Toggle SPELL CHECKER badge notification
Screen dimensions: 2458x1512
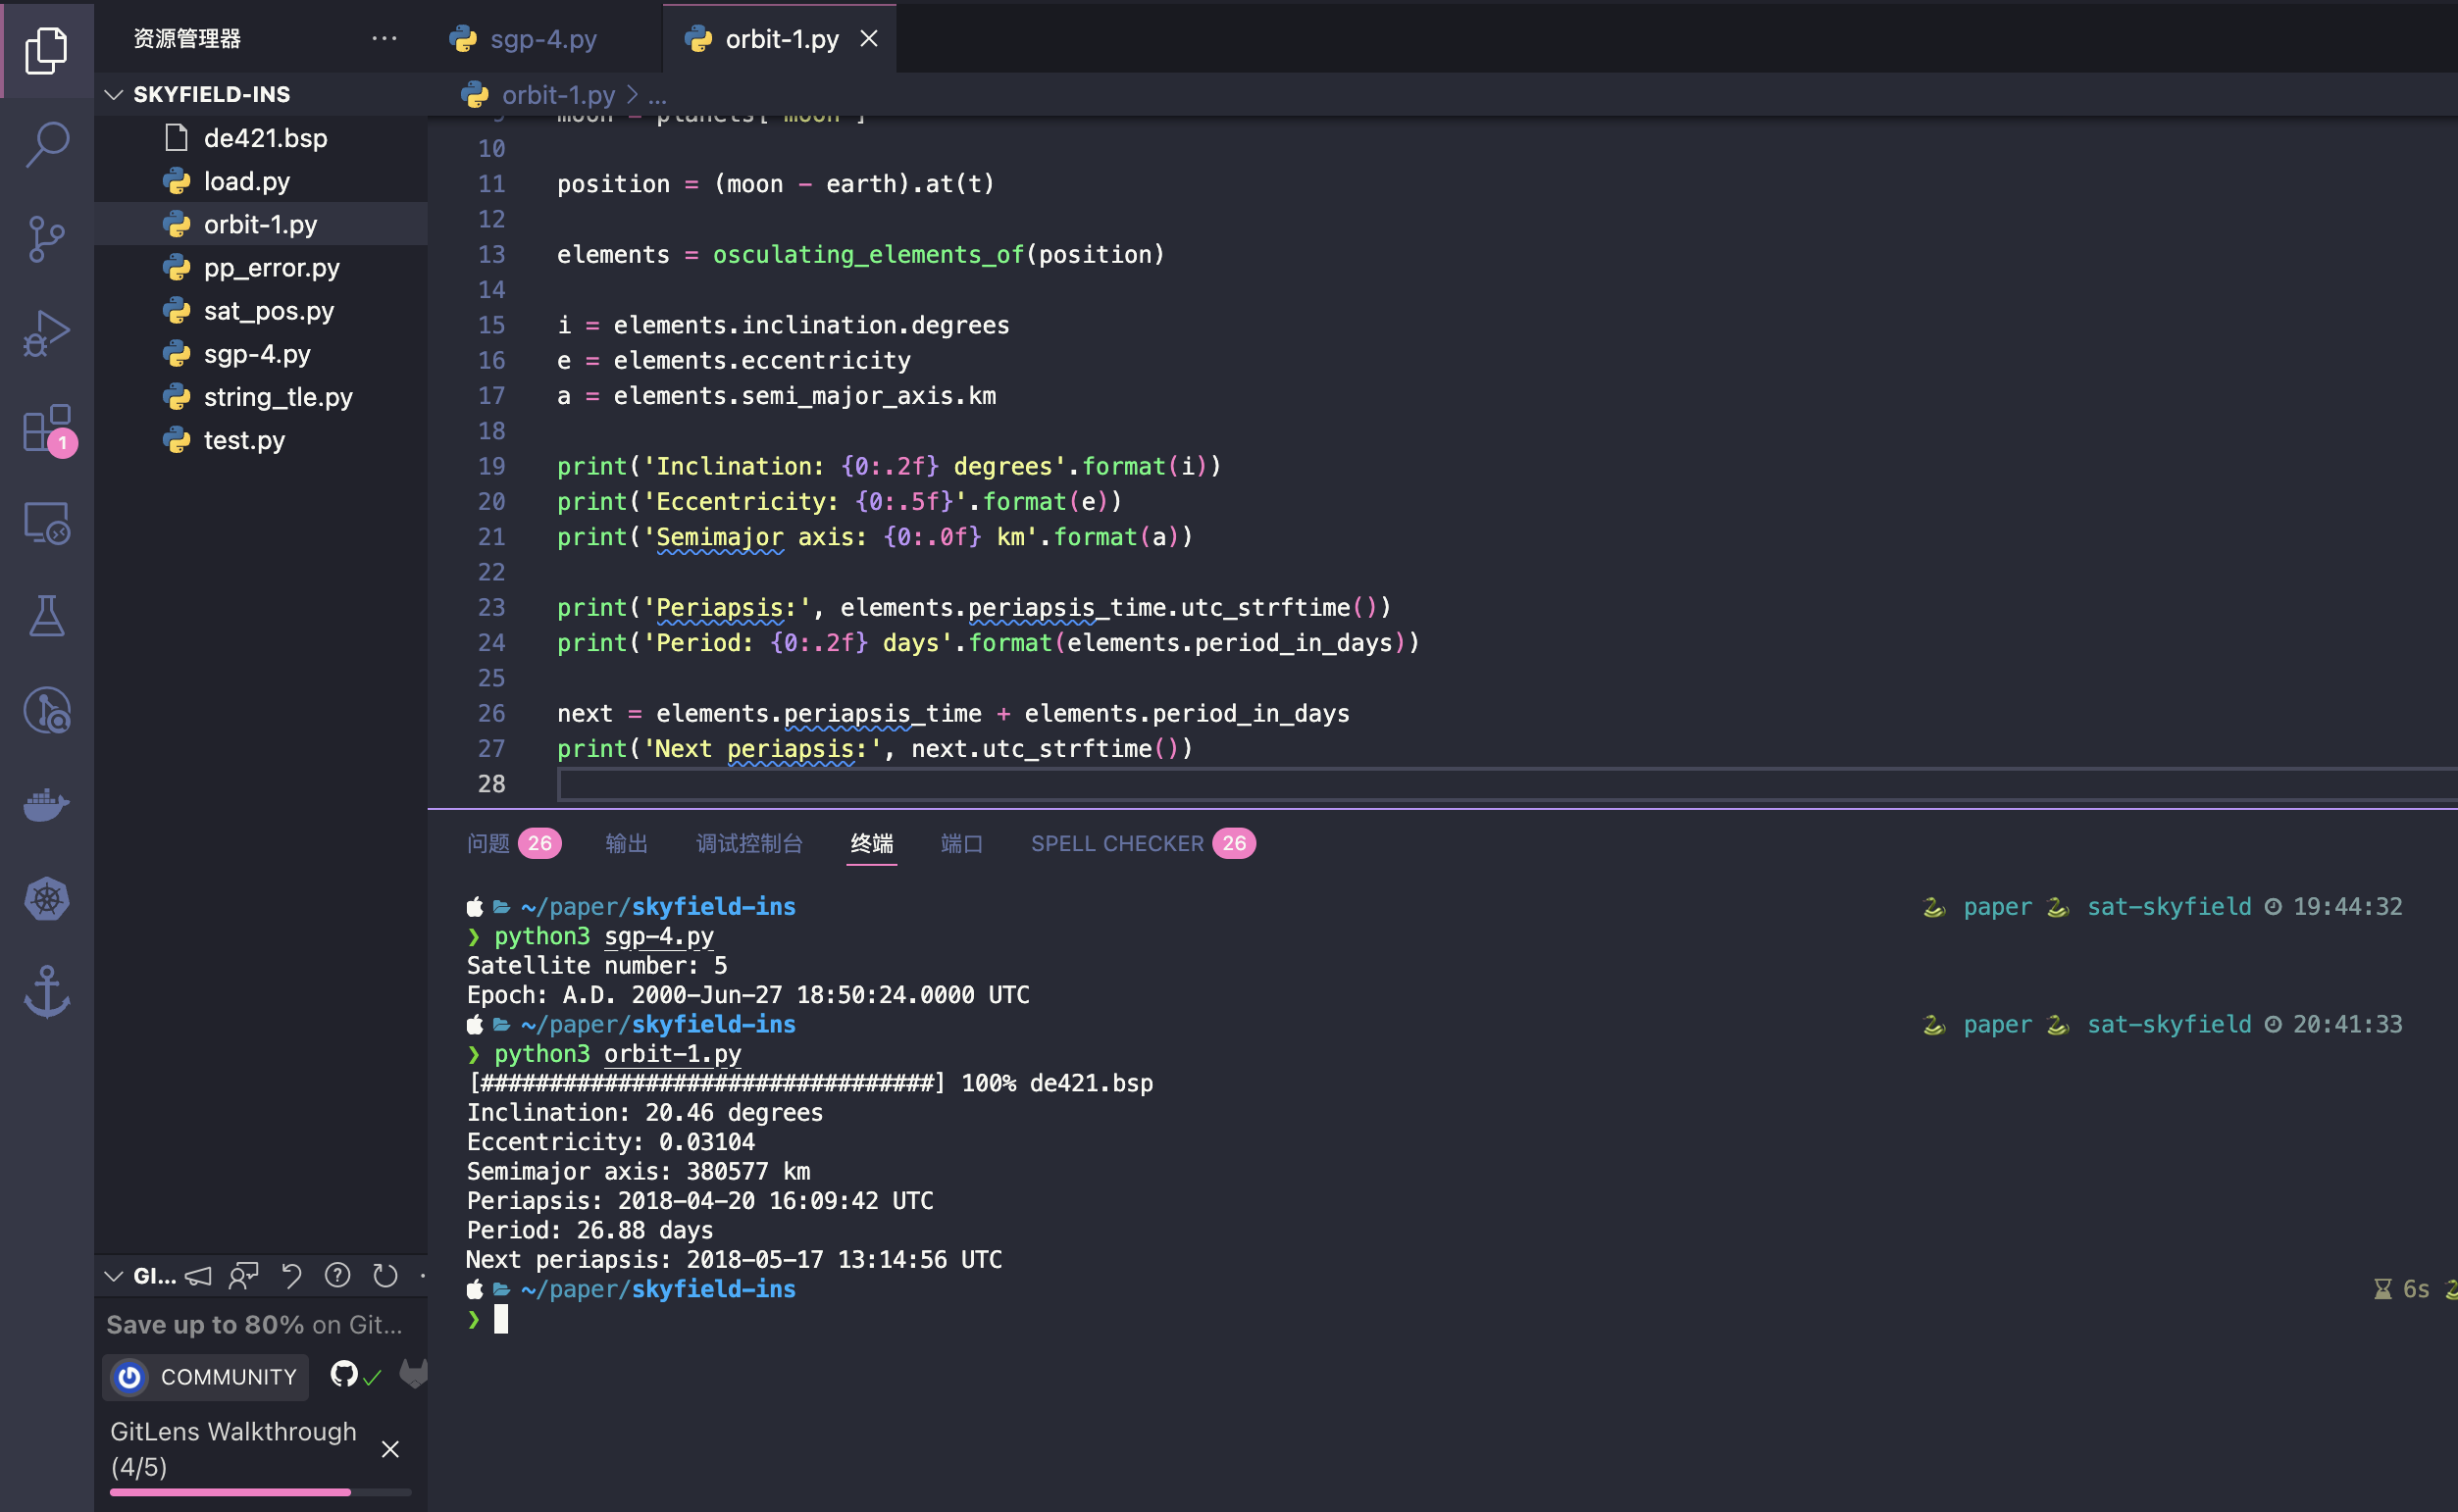pyautogui.click(x=1234, y=843)
